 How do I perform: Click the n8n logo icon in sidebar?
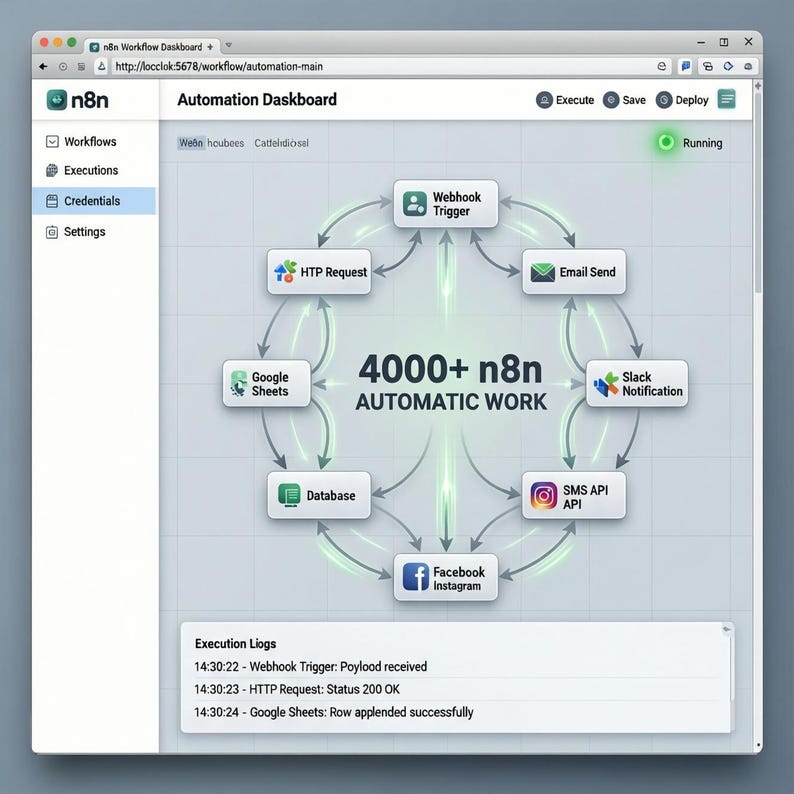coord(57,100)
